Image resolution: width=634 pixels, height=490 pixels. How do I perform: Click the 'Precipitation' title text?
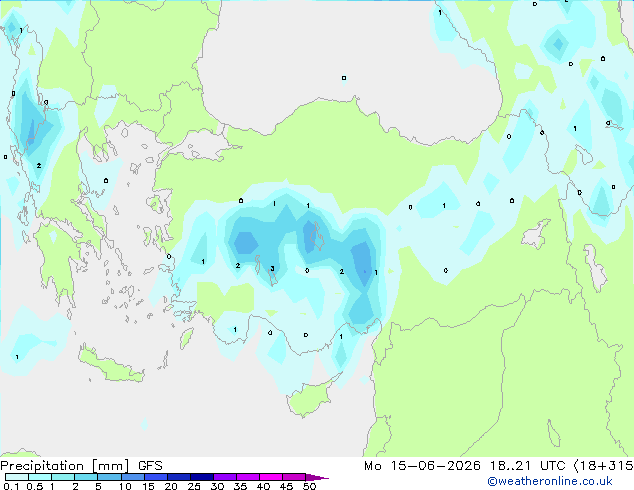pos(42,466)
